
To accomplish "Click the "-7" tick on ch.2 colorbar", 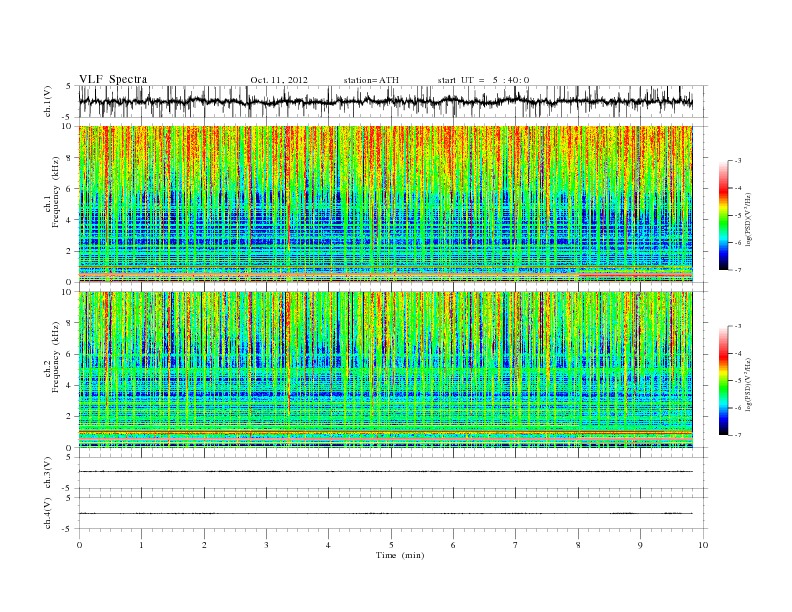I will [x=737, y=435].
